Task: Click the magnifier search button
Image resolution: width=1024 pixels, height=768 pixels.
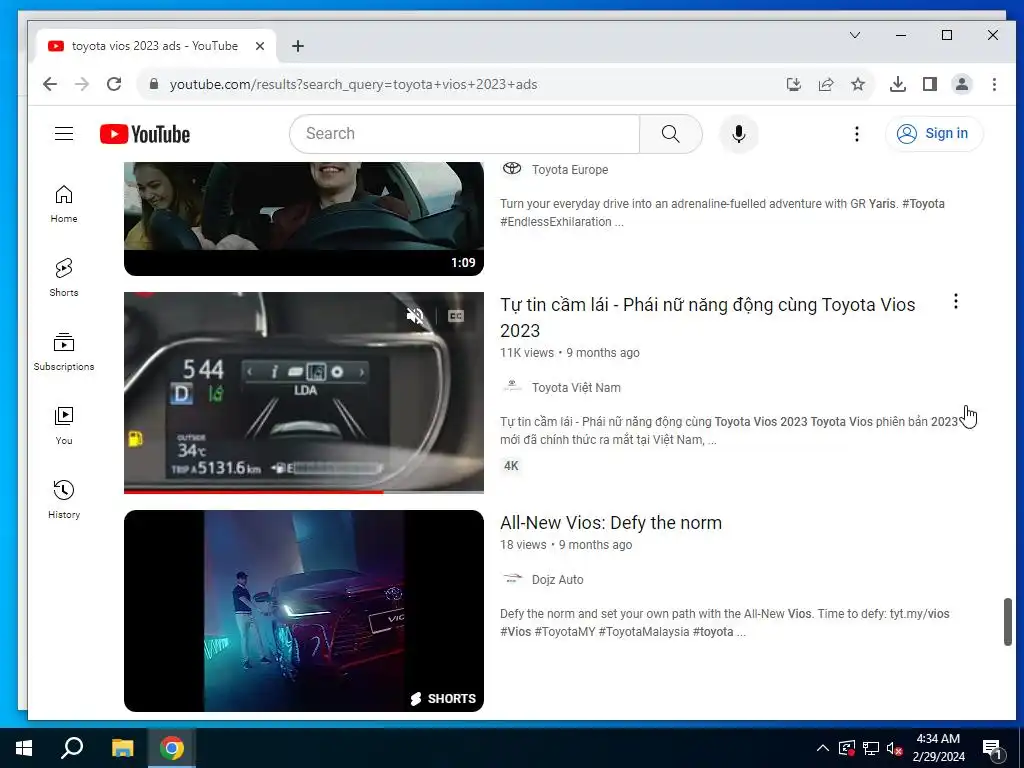Action: pos(670,134)
